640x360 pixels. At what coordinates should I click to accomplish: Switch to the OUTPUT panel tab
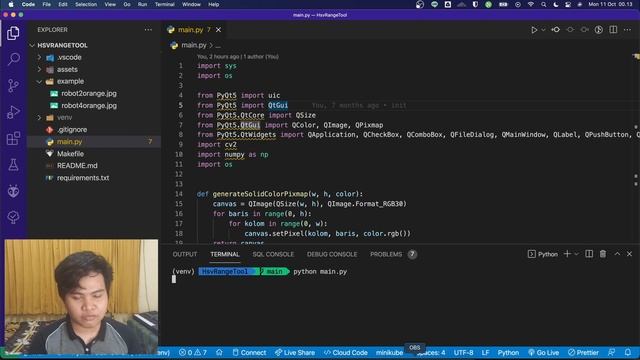coord(185,254)
